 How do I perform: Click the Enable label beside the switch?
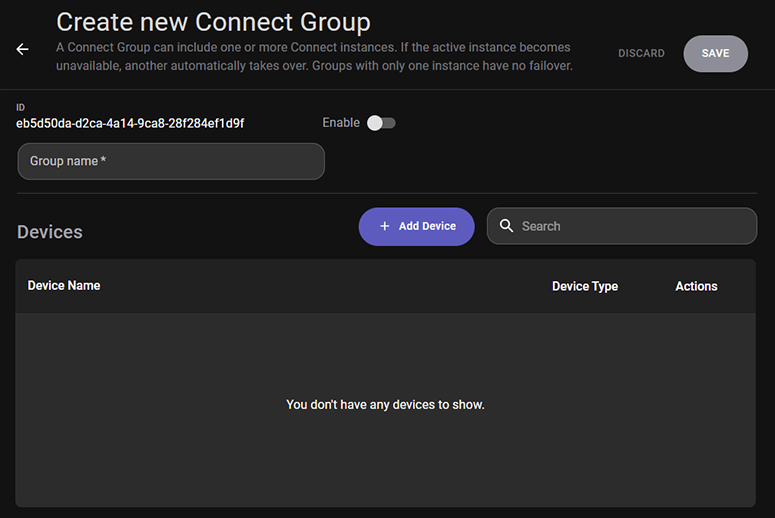coord(340,123)
